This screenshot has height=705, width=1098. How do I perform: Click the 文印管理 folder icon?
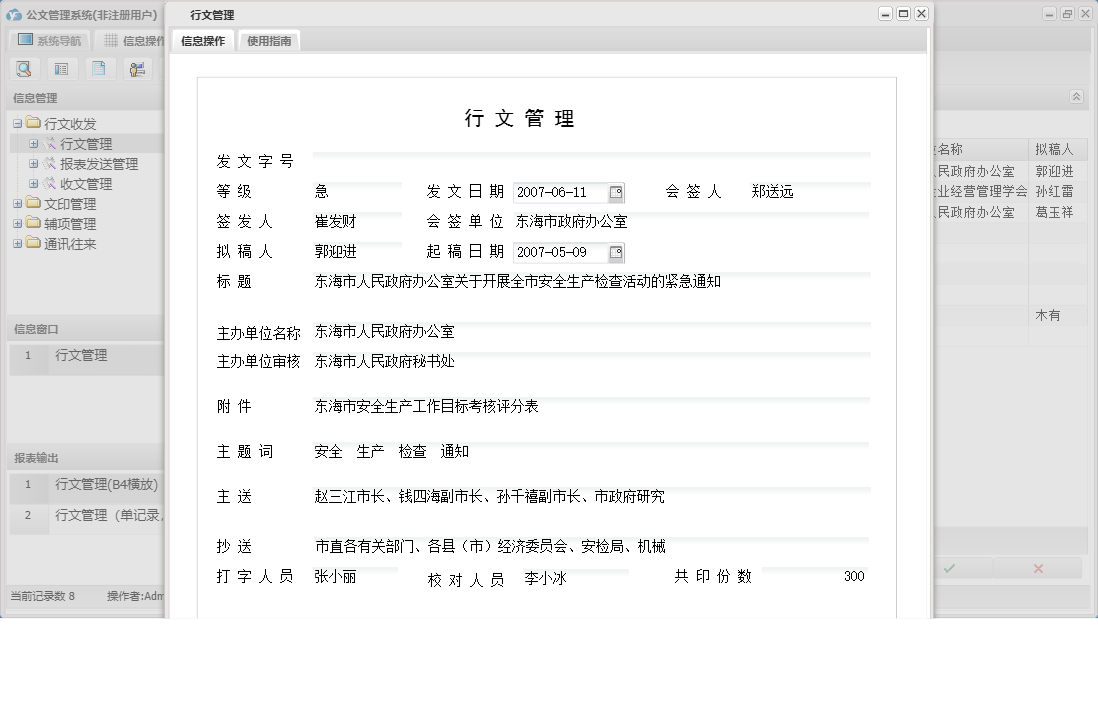click(x=31, y=203)
